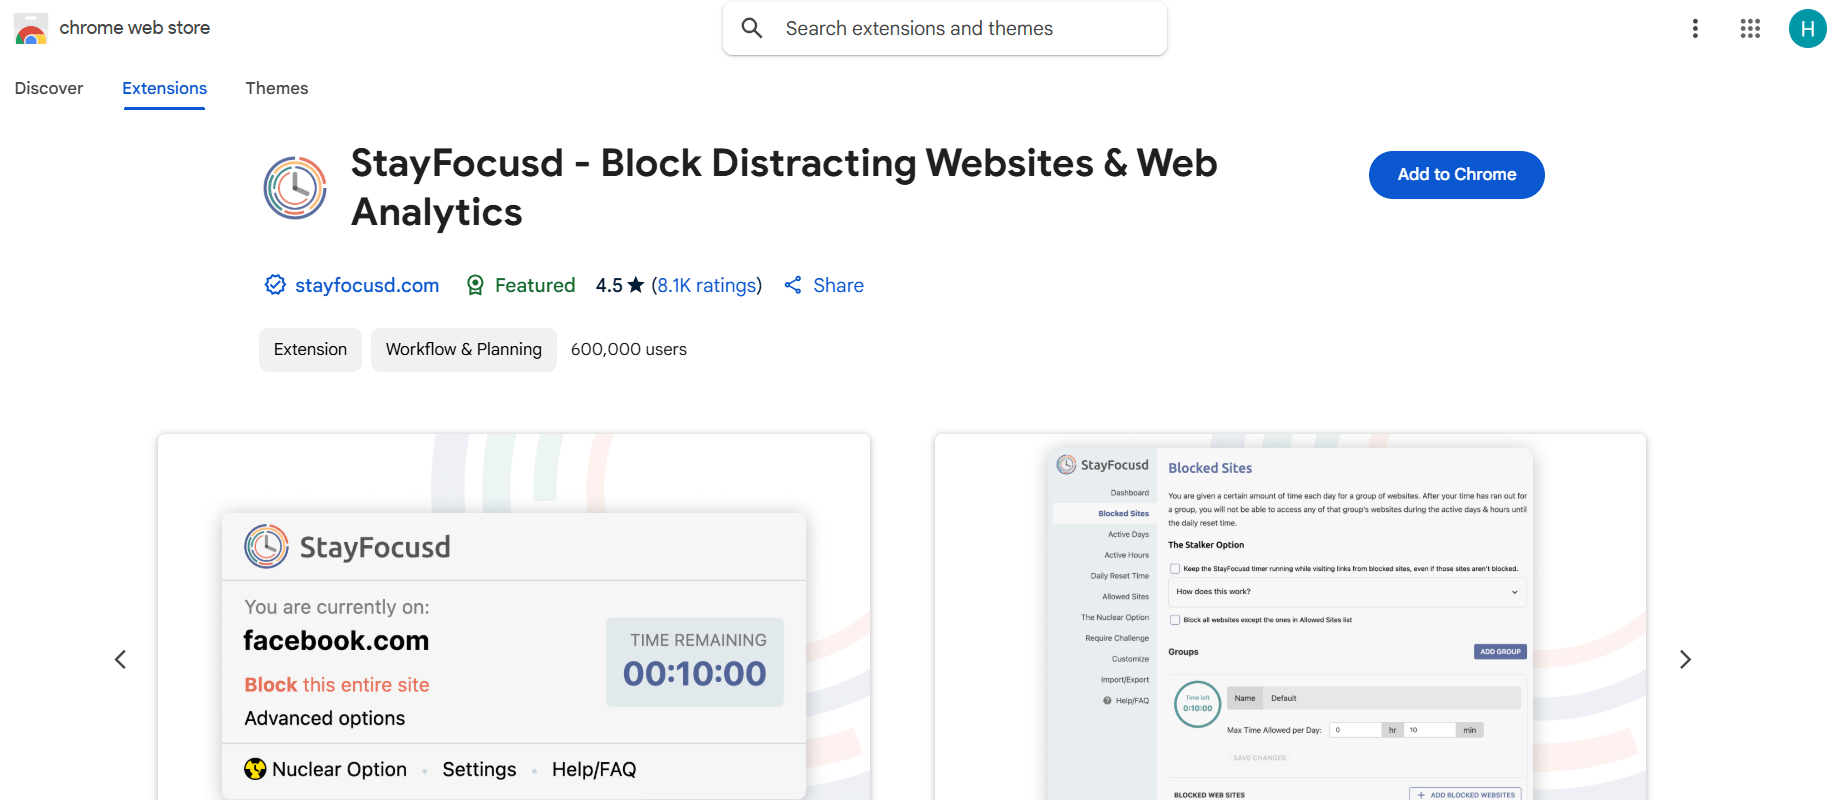Open the Blocked Sites screenshot thumbnail

[x=1290, y=620]
